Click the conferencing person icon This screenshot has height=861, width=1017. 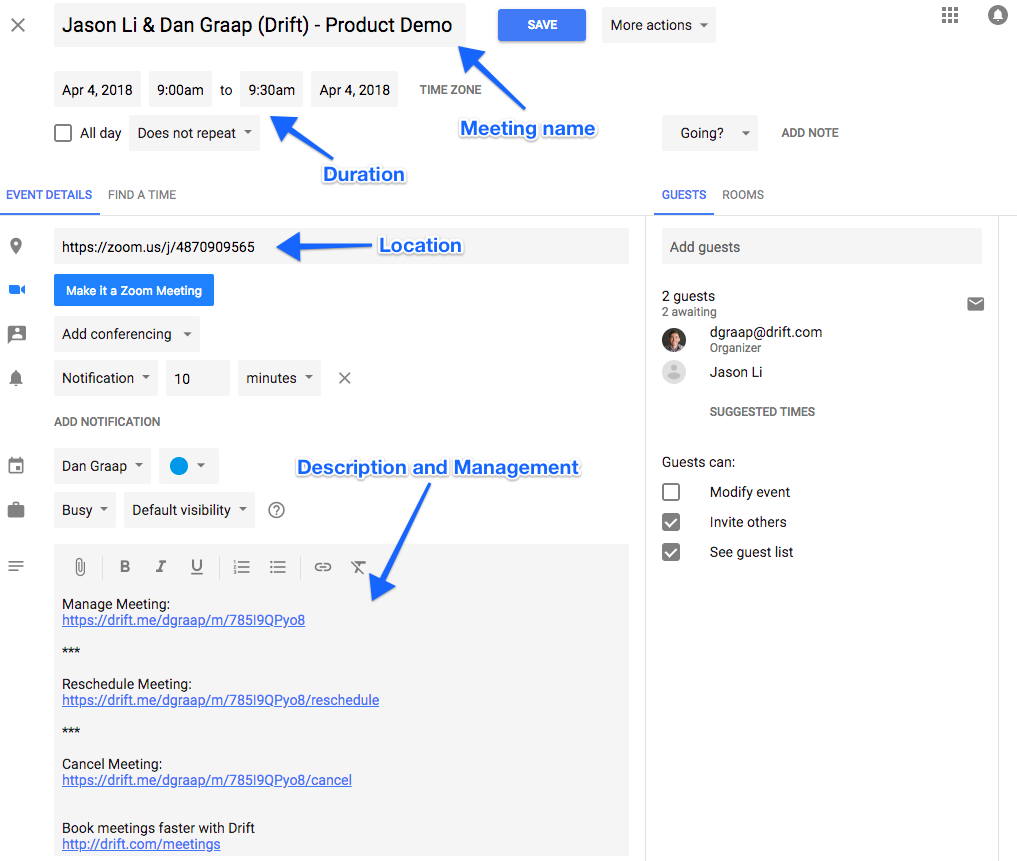tap(16, 333)
